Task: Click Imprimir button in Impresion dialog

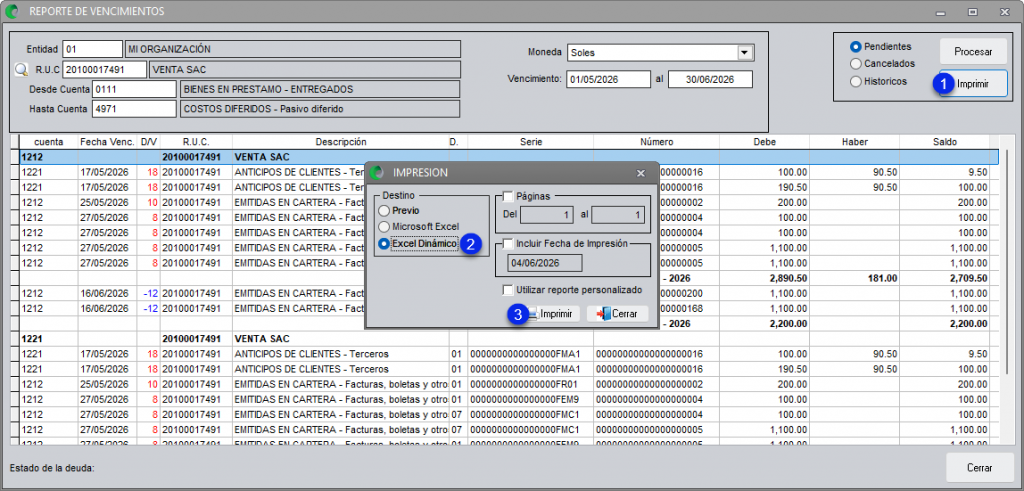Action: [552, 314]
